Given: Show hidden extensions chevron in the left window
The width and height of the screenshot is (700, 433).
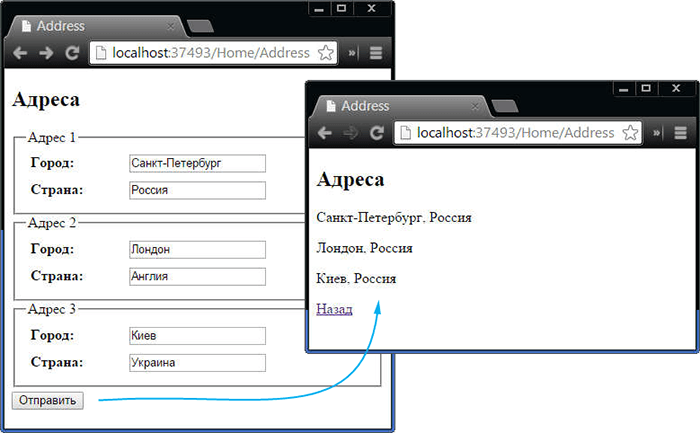Looking at the screenshot, I should 353,53.
